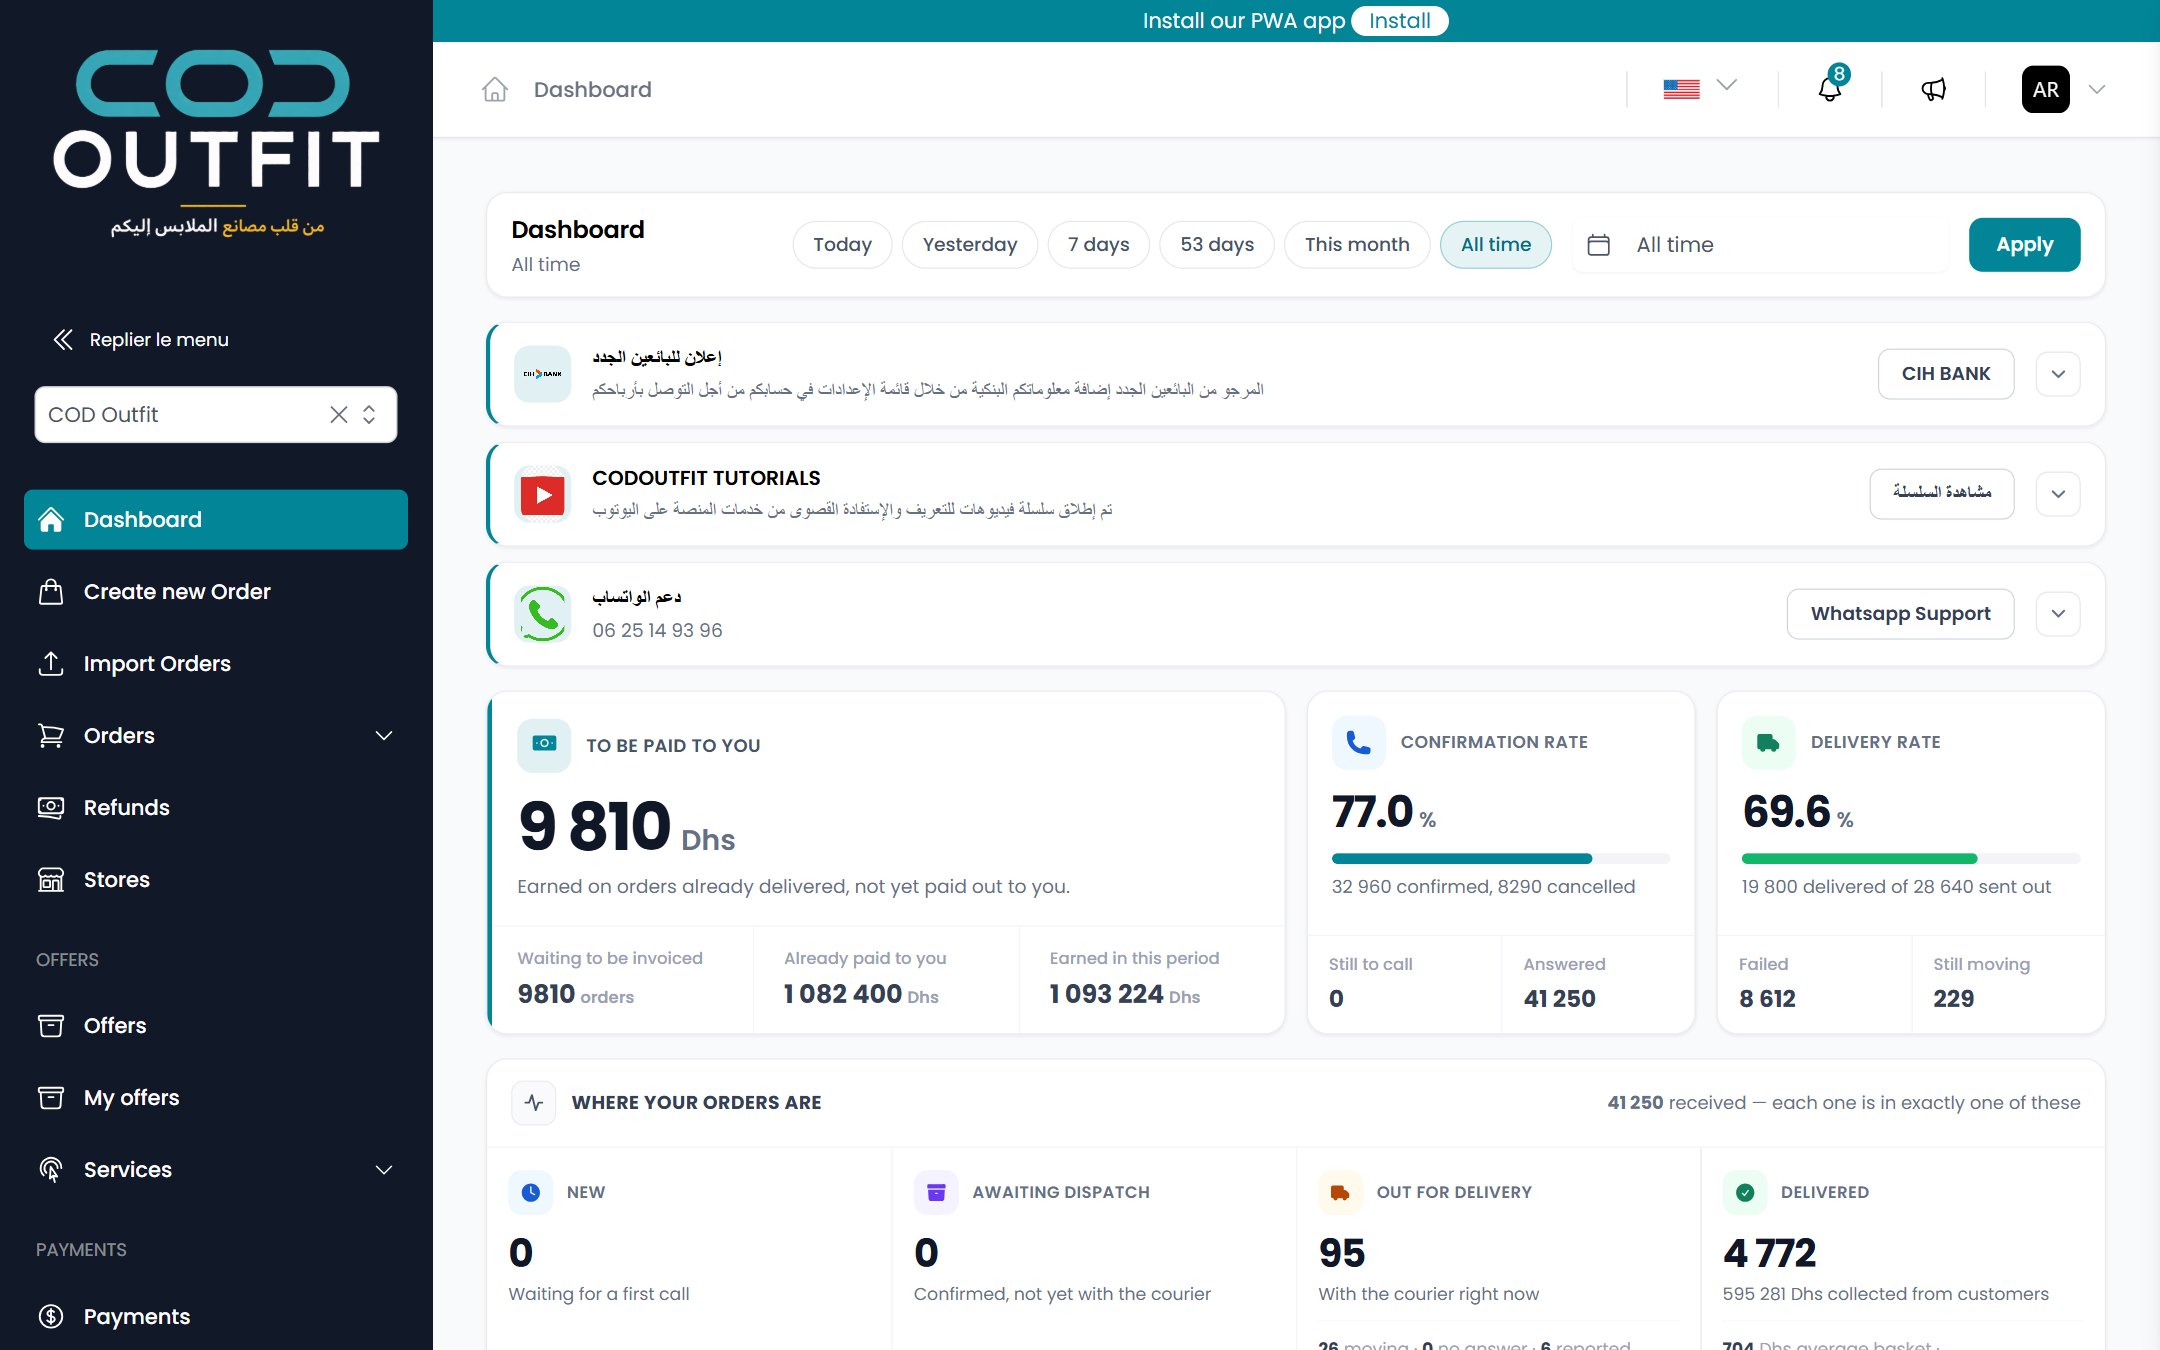The width and height of the screenshot is (2160, 1350).
Task: Expand the CIH Bank announcement
Action: pyautogui.click(x=2058, y=374)
